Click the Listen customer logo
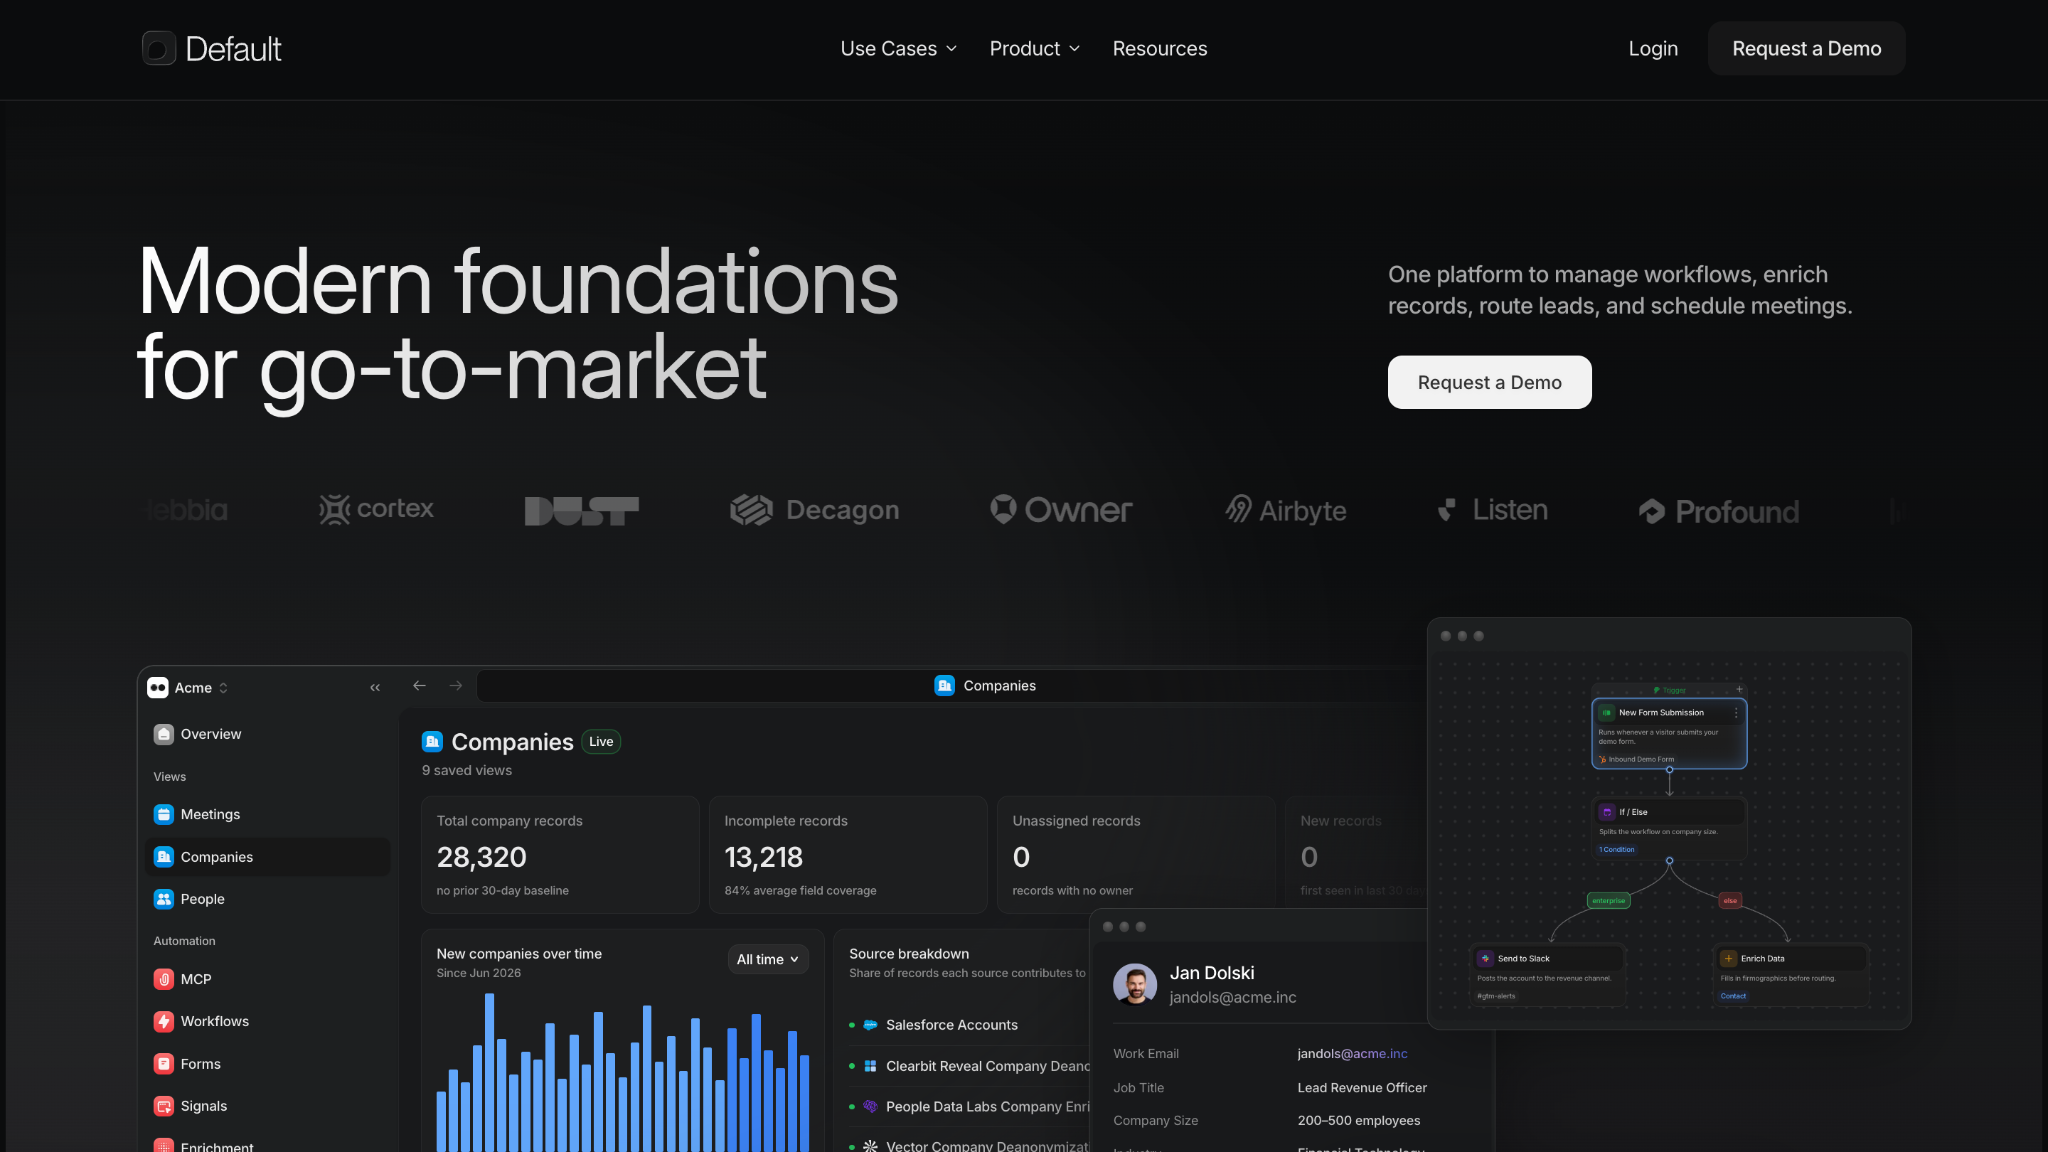 [1493, 510]
